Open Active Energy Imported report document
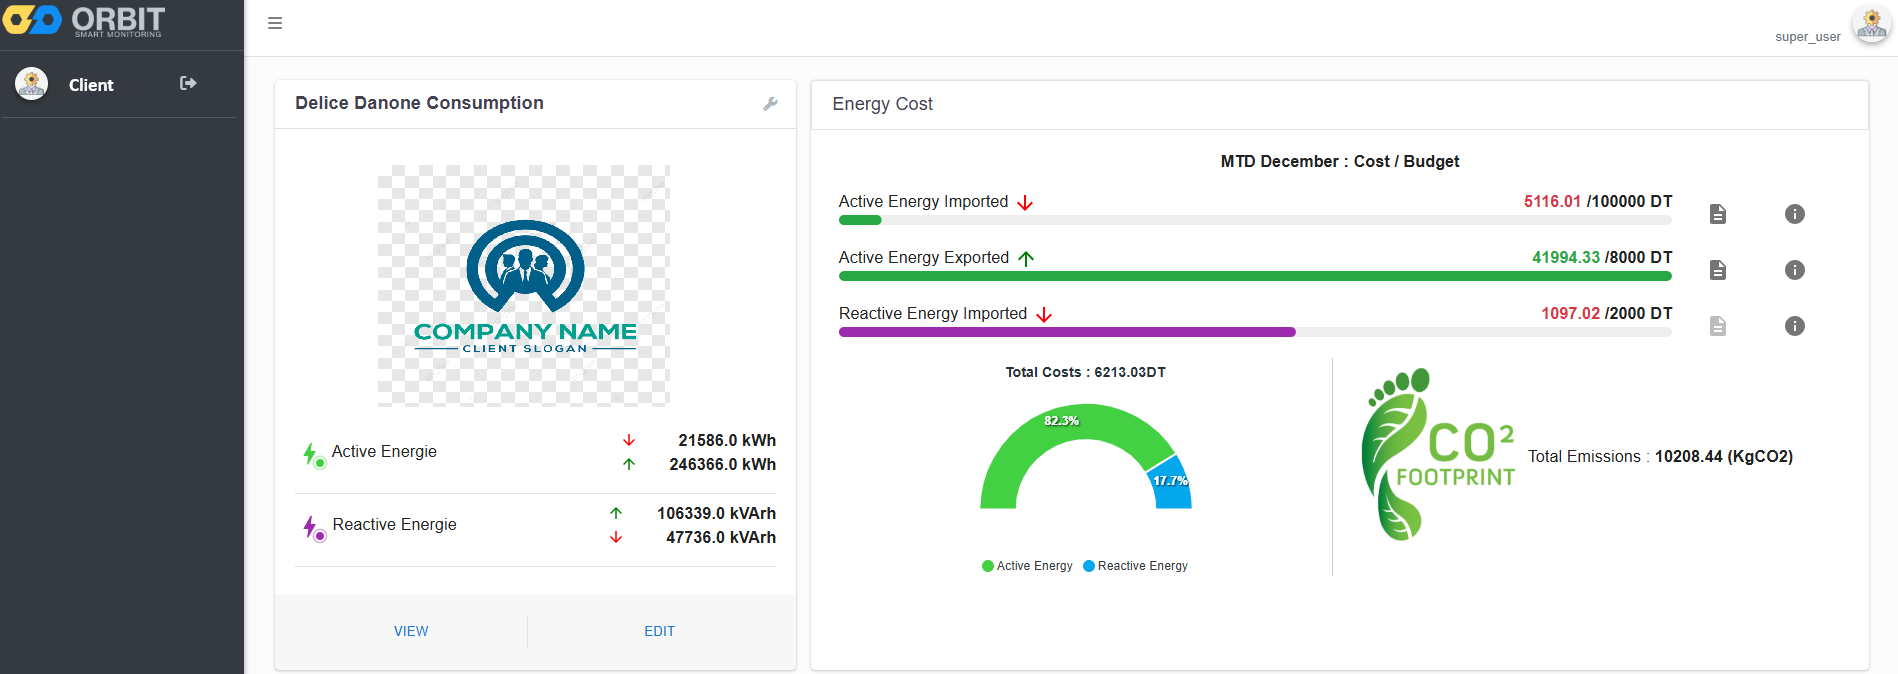The image size is (1898, 674). pyautogui.click(x=1717, y=214)
